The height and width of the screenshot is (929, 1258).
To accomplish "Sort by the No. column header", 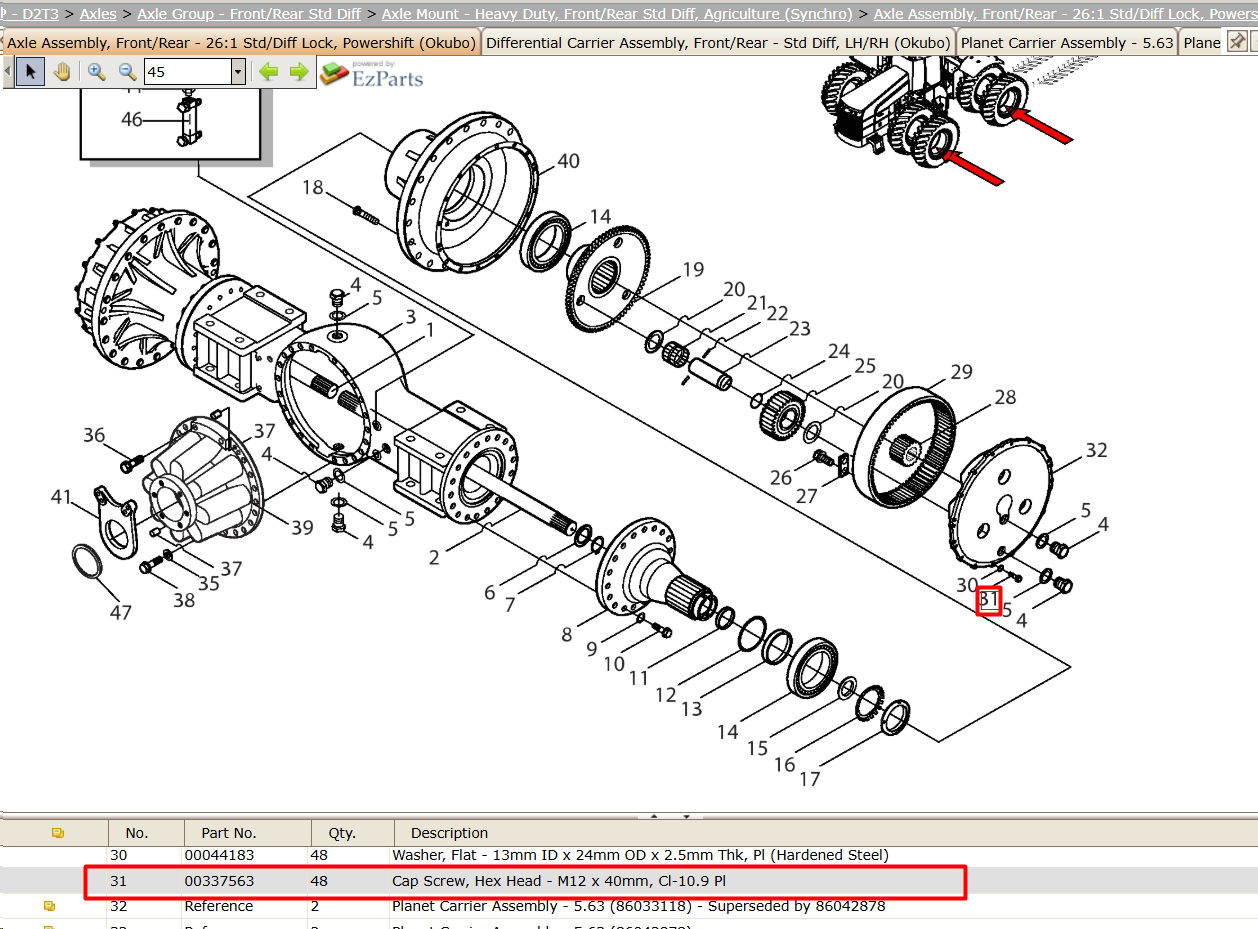I will (x=145, y=832).
